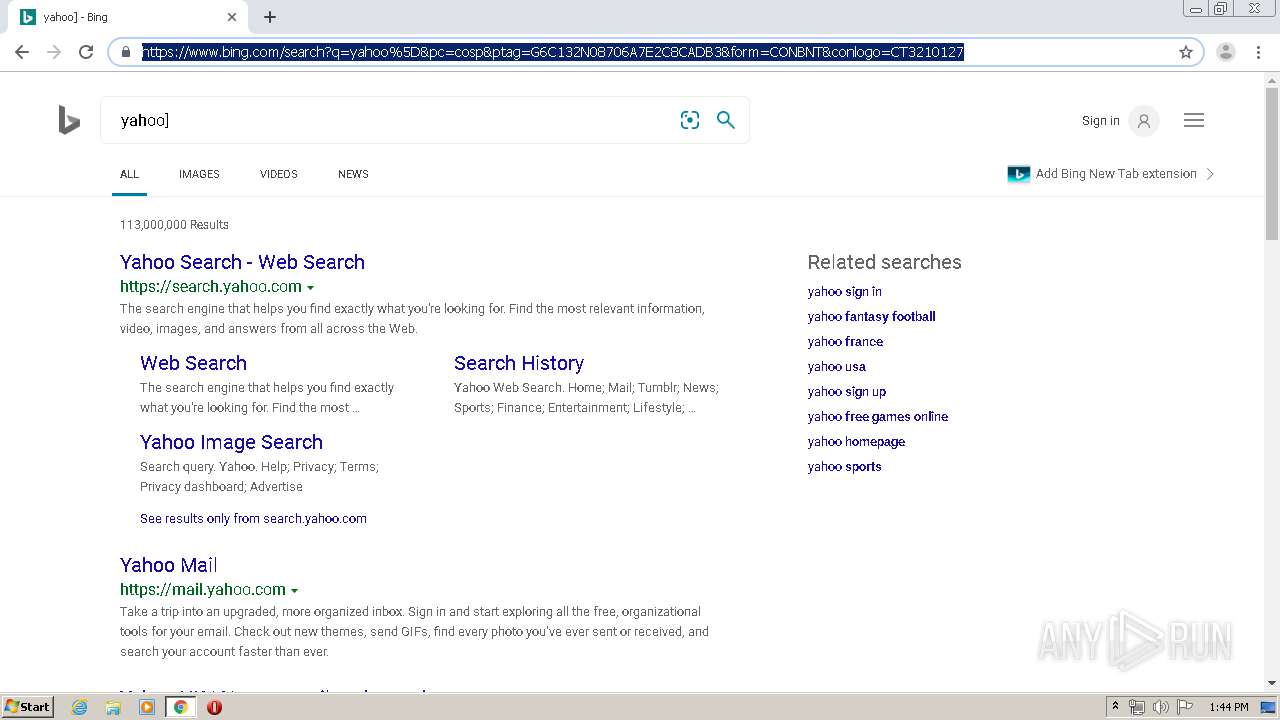This screenshot has height=720, width=1280.
Task: Open Chrome three-dot menu
Action: tap(1258, 52)
